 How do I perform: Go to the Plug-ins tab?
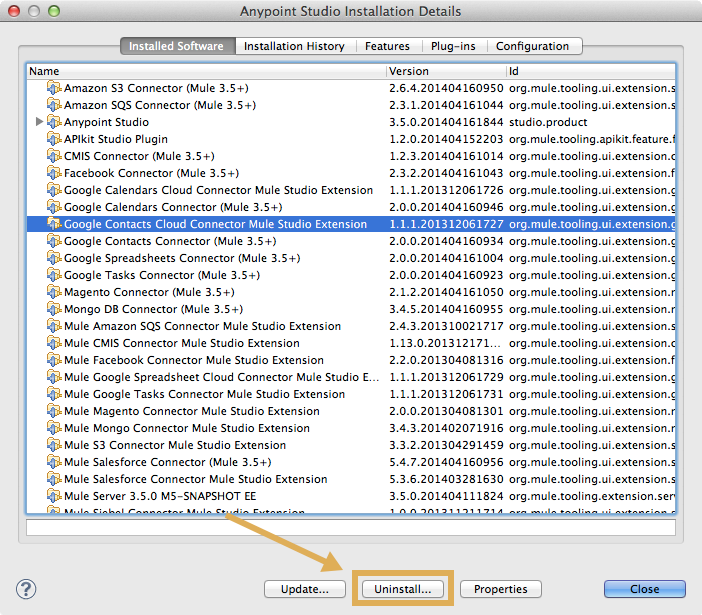click(x=453, y=46)
